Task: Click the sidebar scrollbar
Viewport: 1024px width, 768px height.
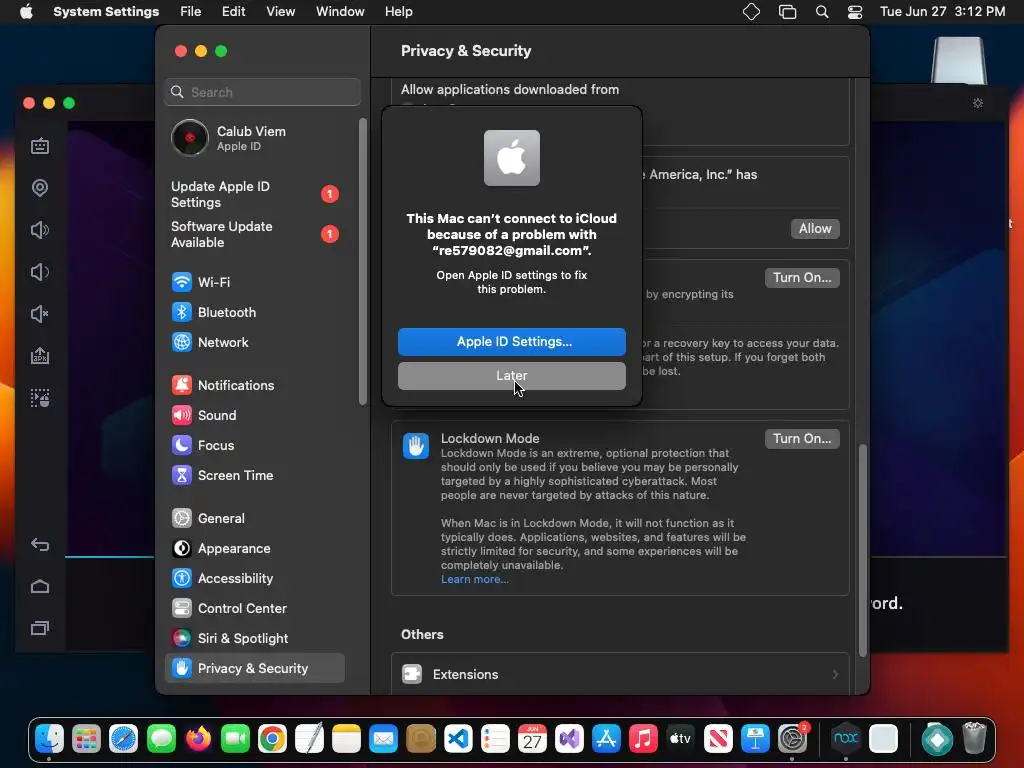Action: (363, 261)
